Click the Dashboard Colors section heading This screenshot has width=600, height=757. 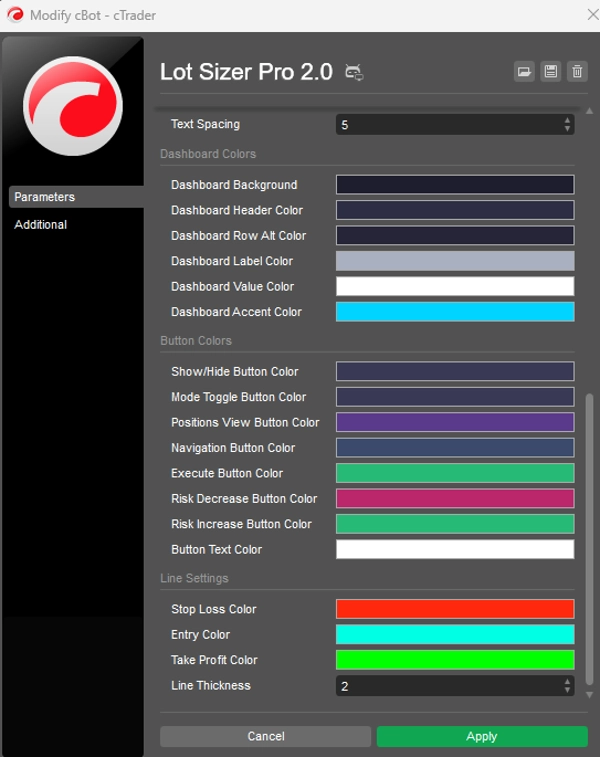pos(208,154)
